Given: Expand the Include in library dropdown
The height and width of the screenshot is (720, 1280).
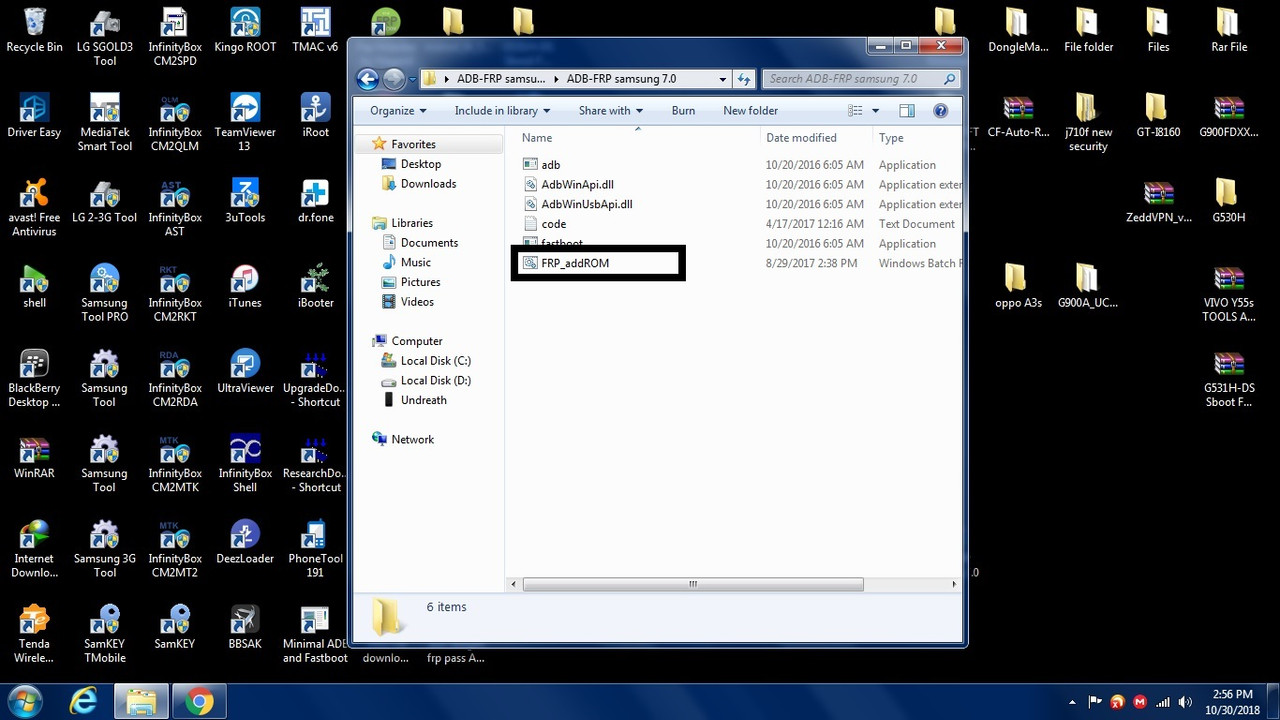Looking at the screenshot, I should point(503,111).
